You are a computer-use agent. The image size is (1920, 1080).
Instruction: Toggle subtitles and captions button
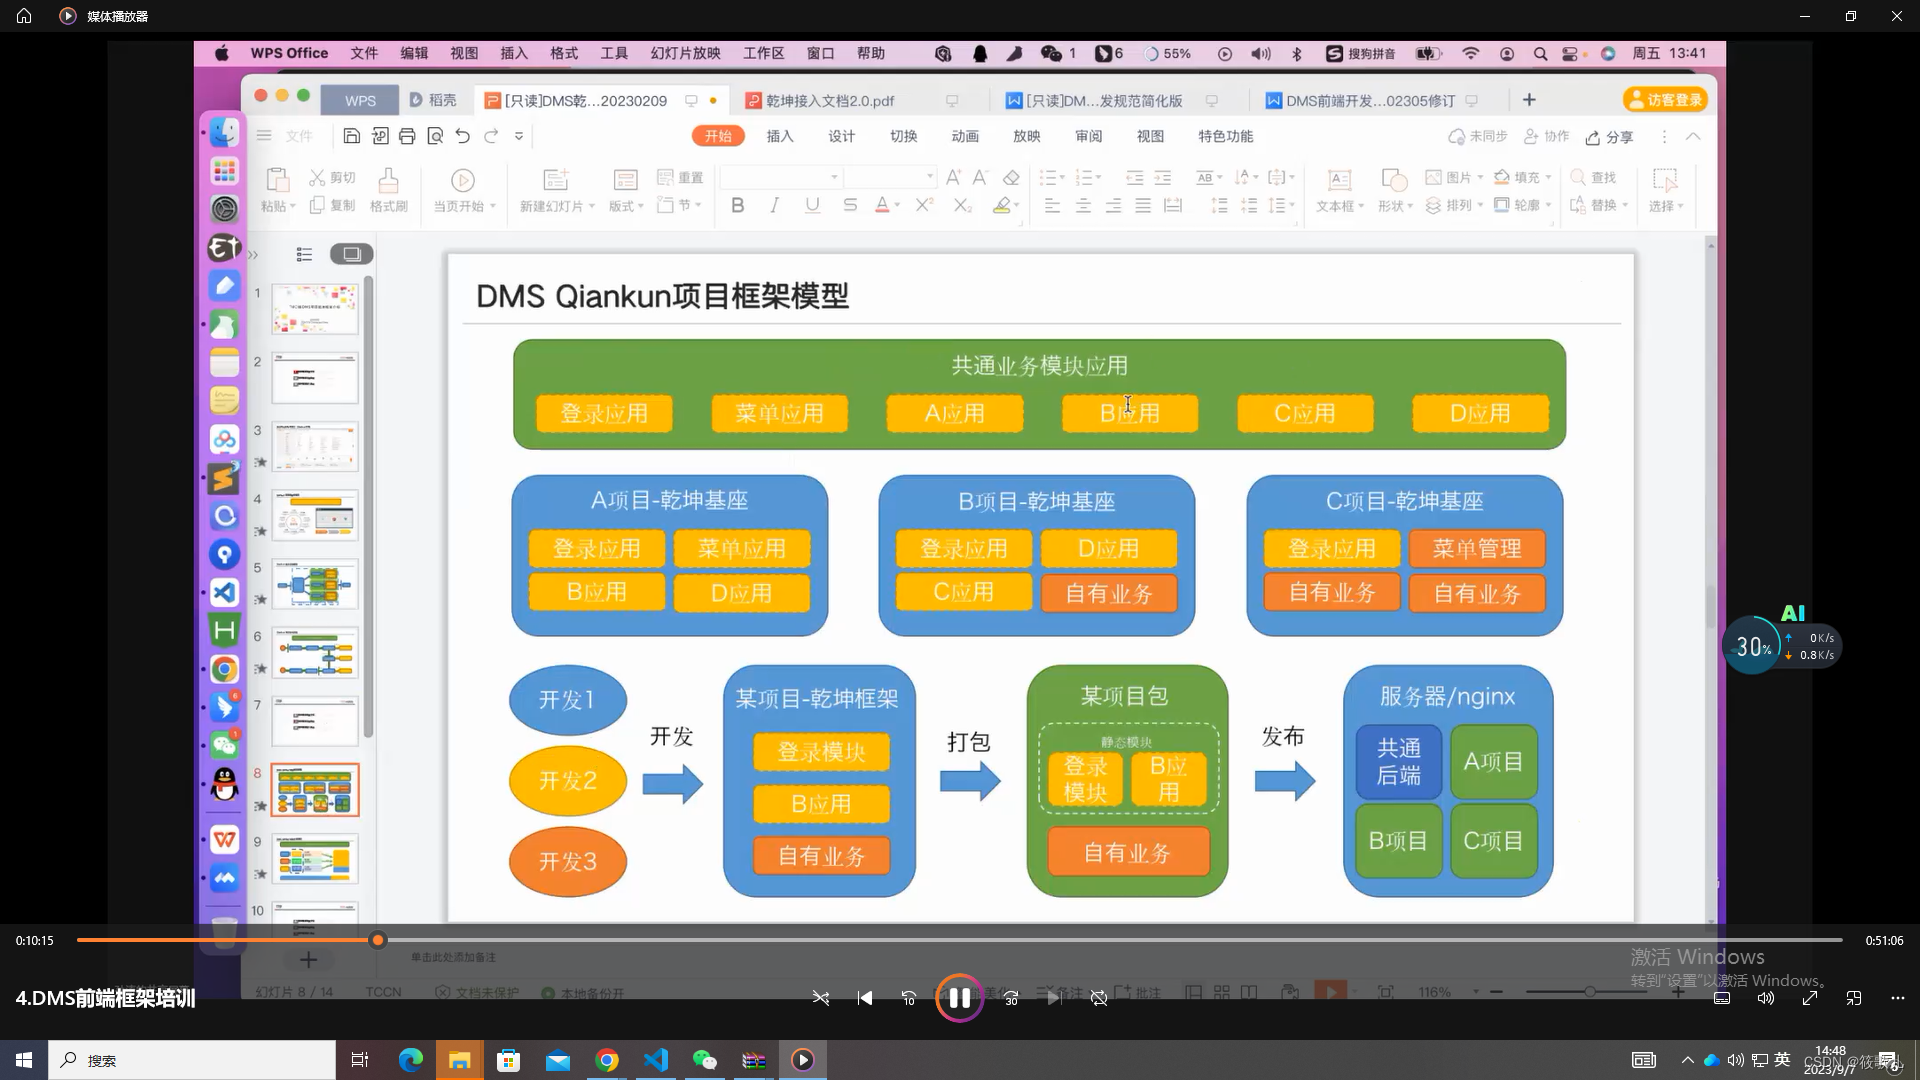tap(1722, 998)
